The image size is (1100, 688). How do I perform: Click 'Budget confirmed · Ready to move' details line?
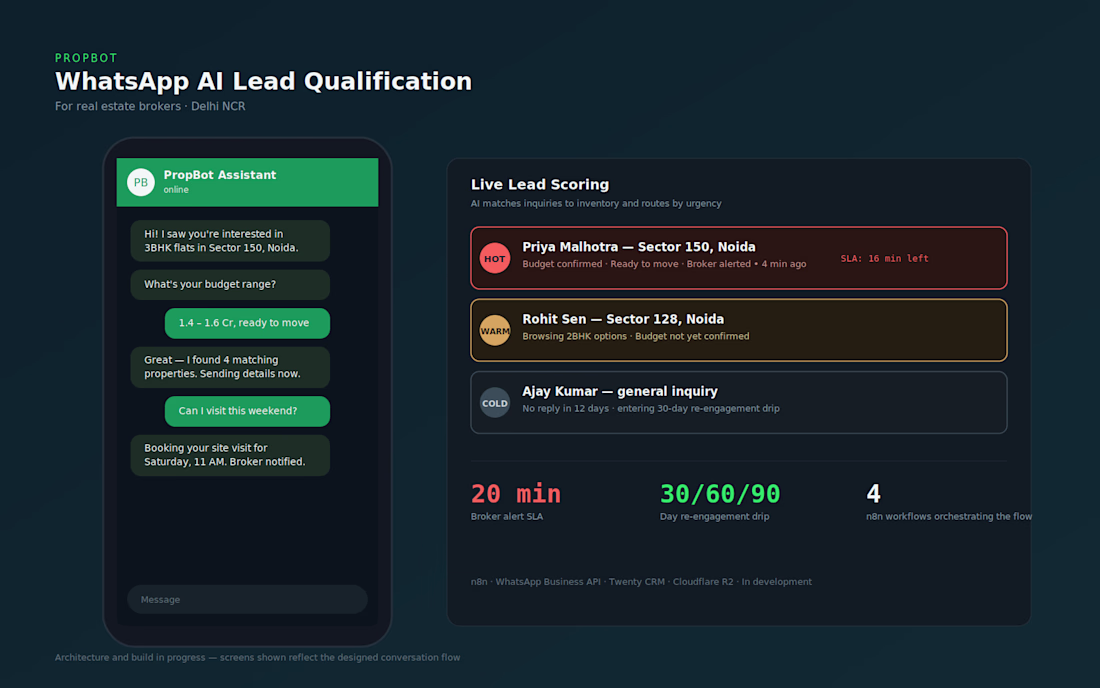click(664, 264)
